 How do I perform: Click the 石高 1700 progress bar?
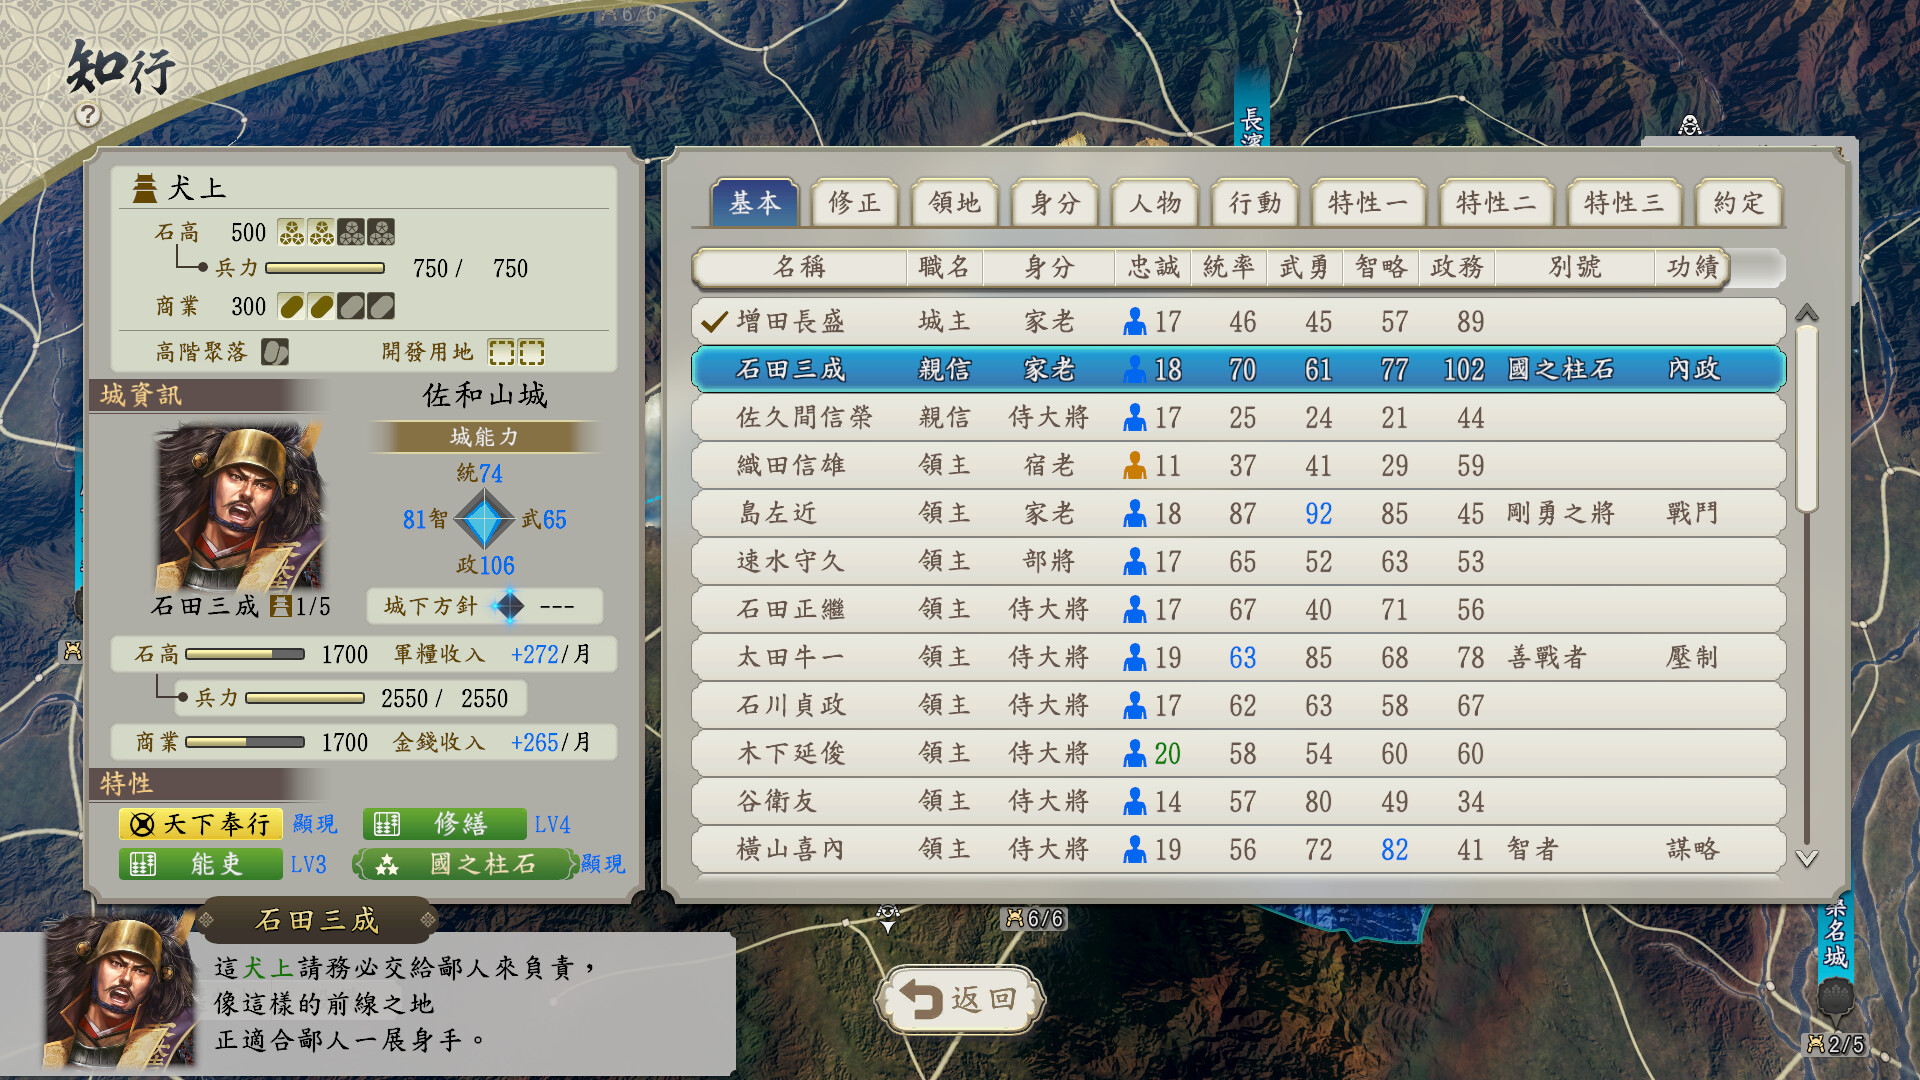click(245, 655)
